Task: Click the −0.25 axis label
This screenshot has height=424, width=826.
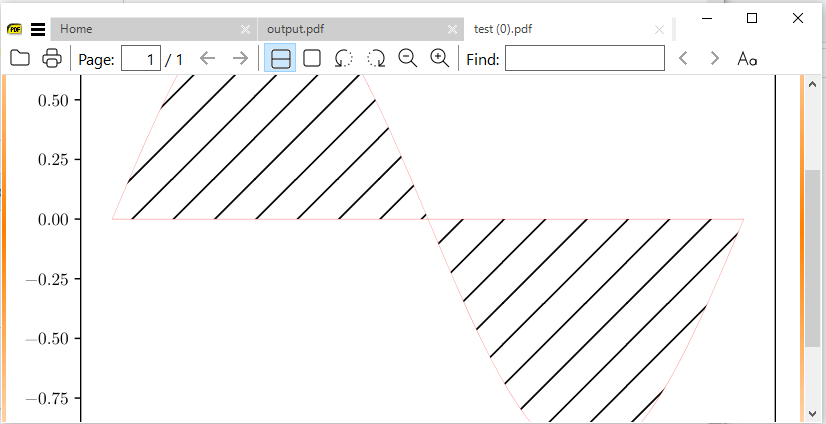Action: pos(48,279)
